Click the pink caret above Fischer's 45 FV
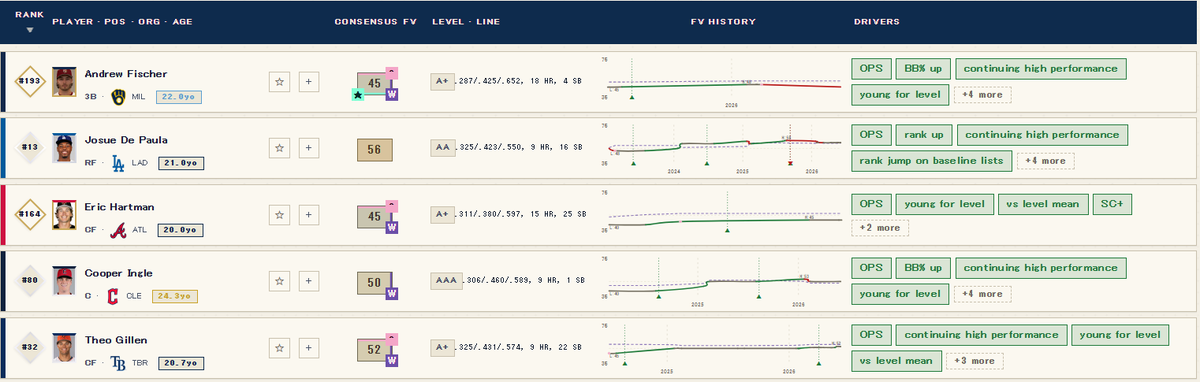 (x=392, y=73)
